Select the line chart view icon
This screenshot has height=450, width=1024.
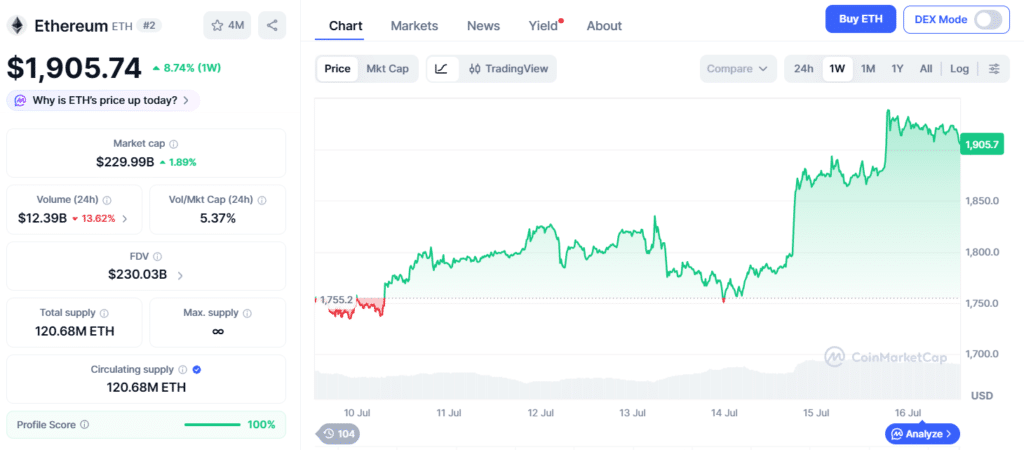(441, 69)
